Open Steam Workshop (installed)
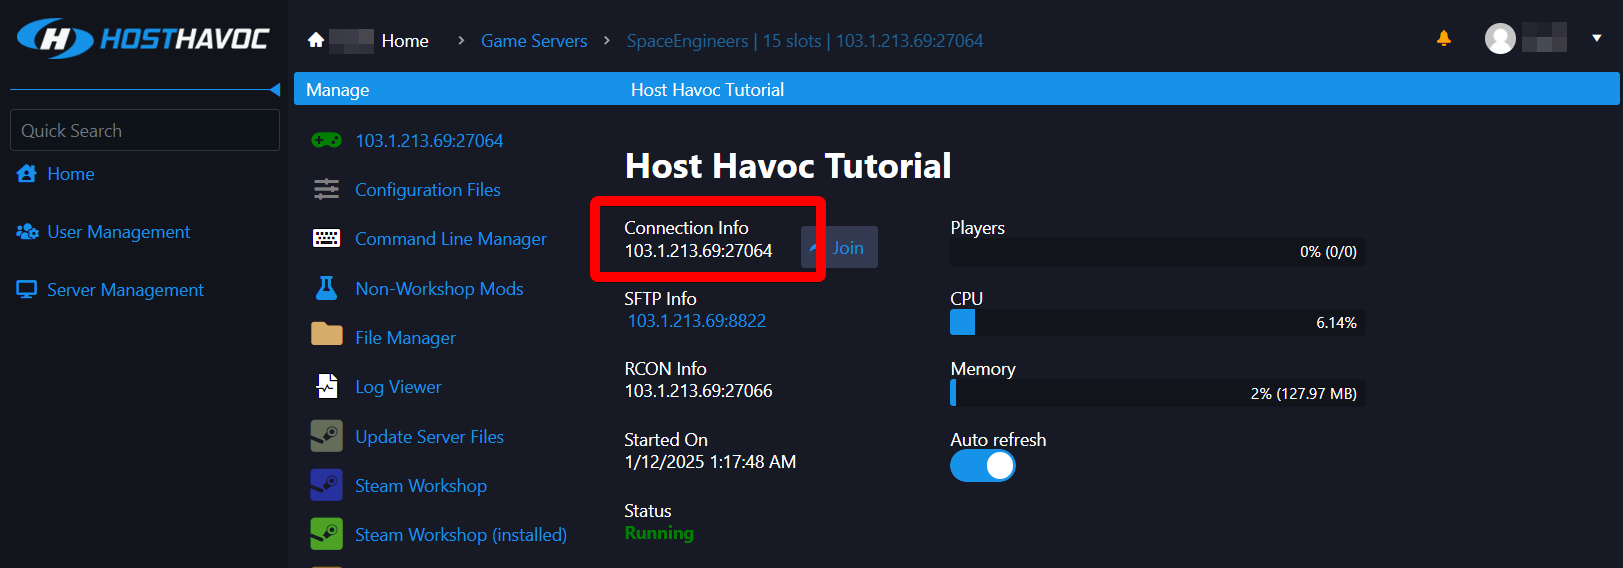This screenshot has height=568, width=1623. click(x=461, y=535)
